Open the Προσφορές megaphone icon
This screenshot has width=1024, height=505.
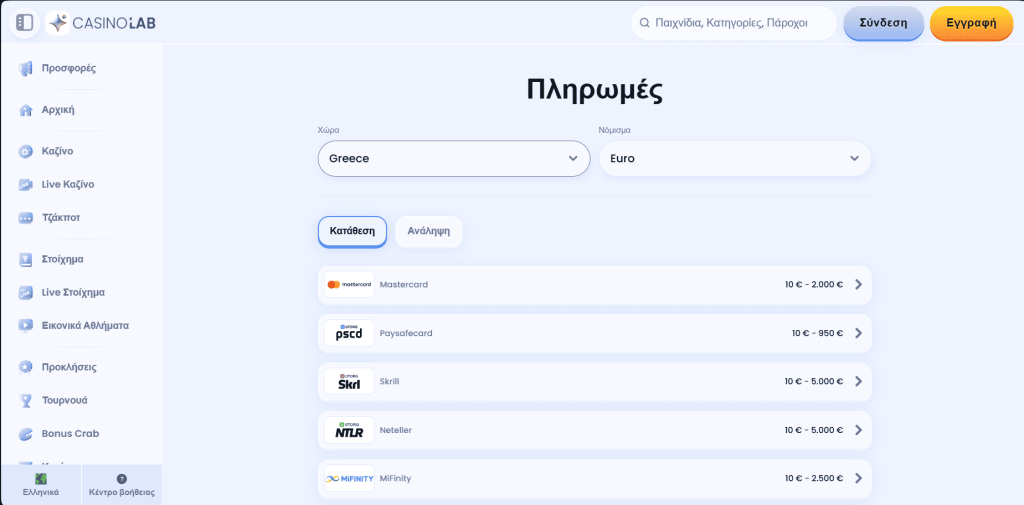[x=25, y=69]
